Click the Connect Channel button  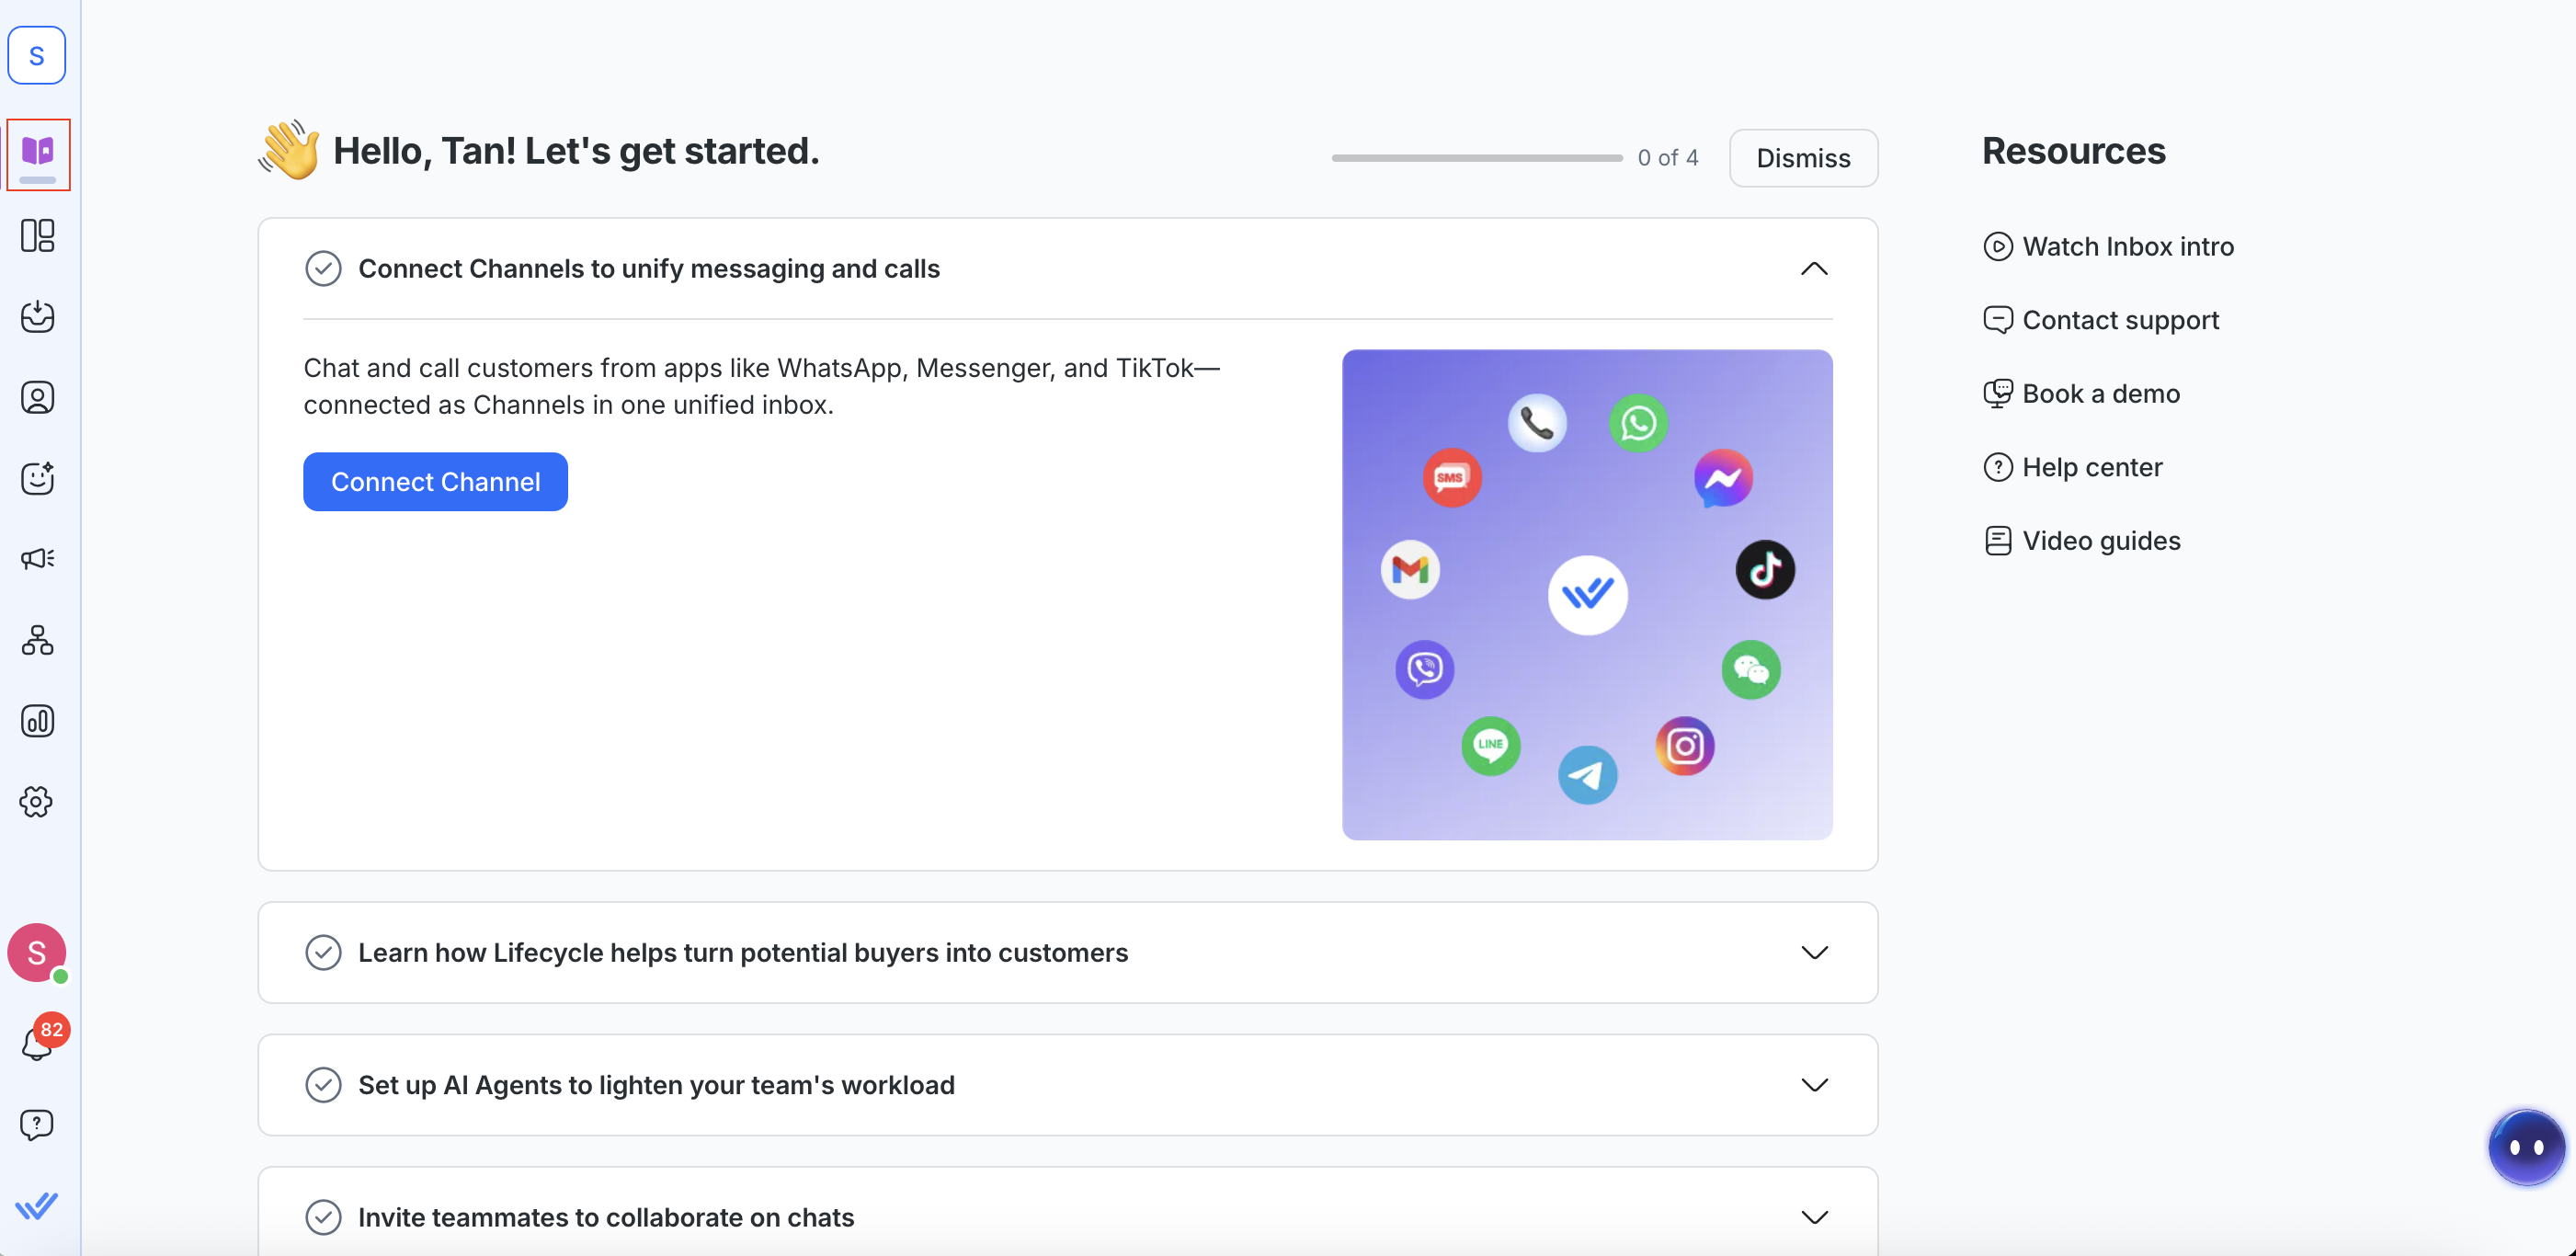tap(435, 482)
